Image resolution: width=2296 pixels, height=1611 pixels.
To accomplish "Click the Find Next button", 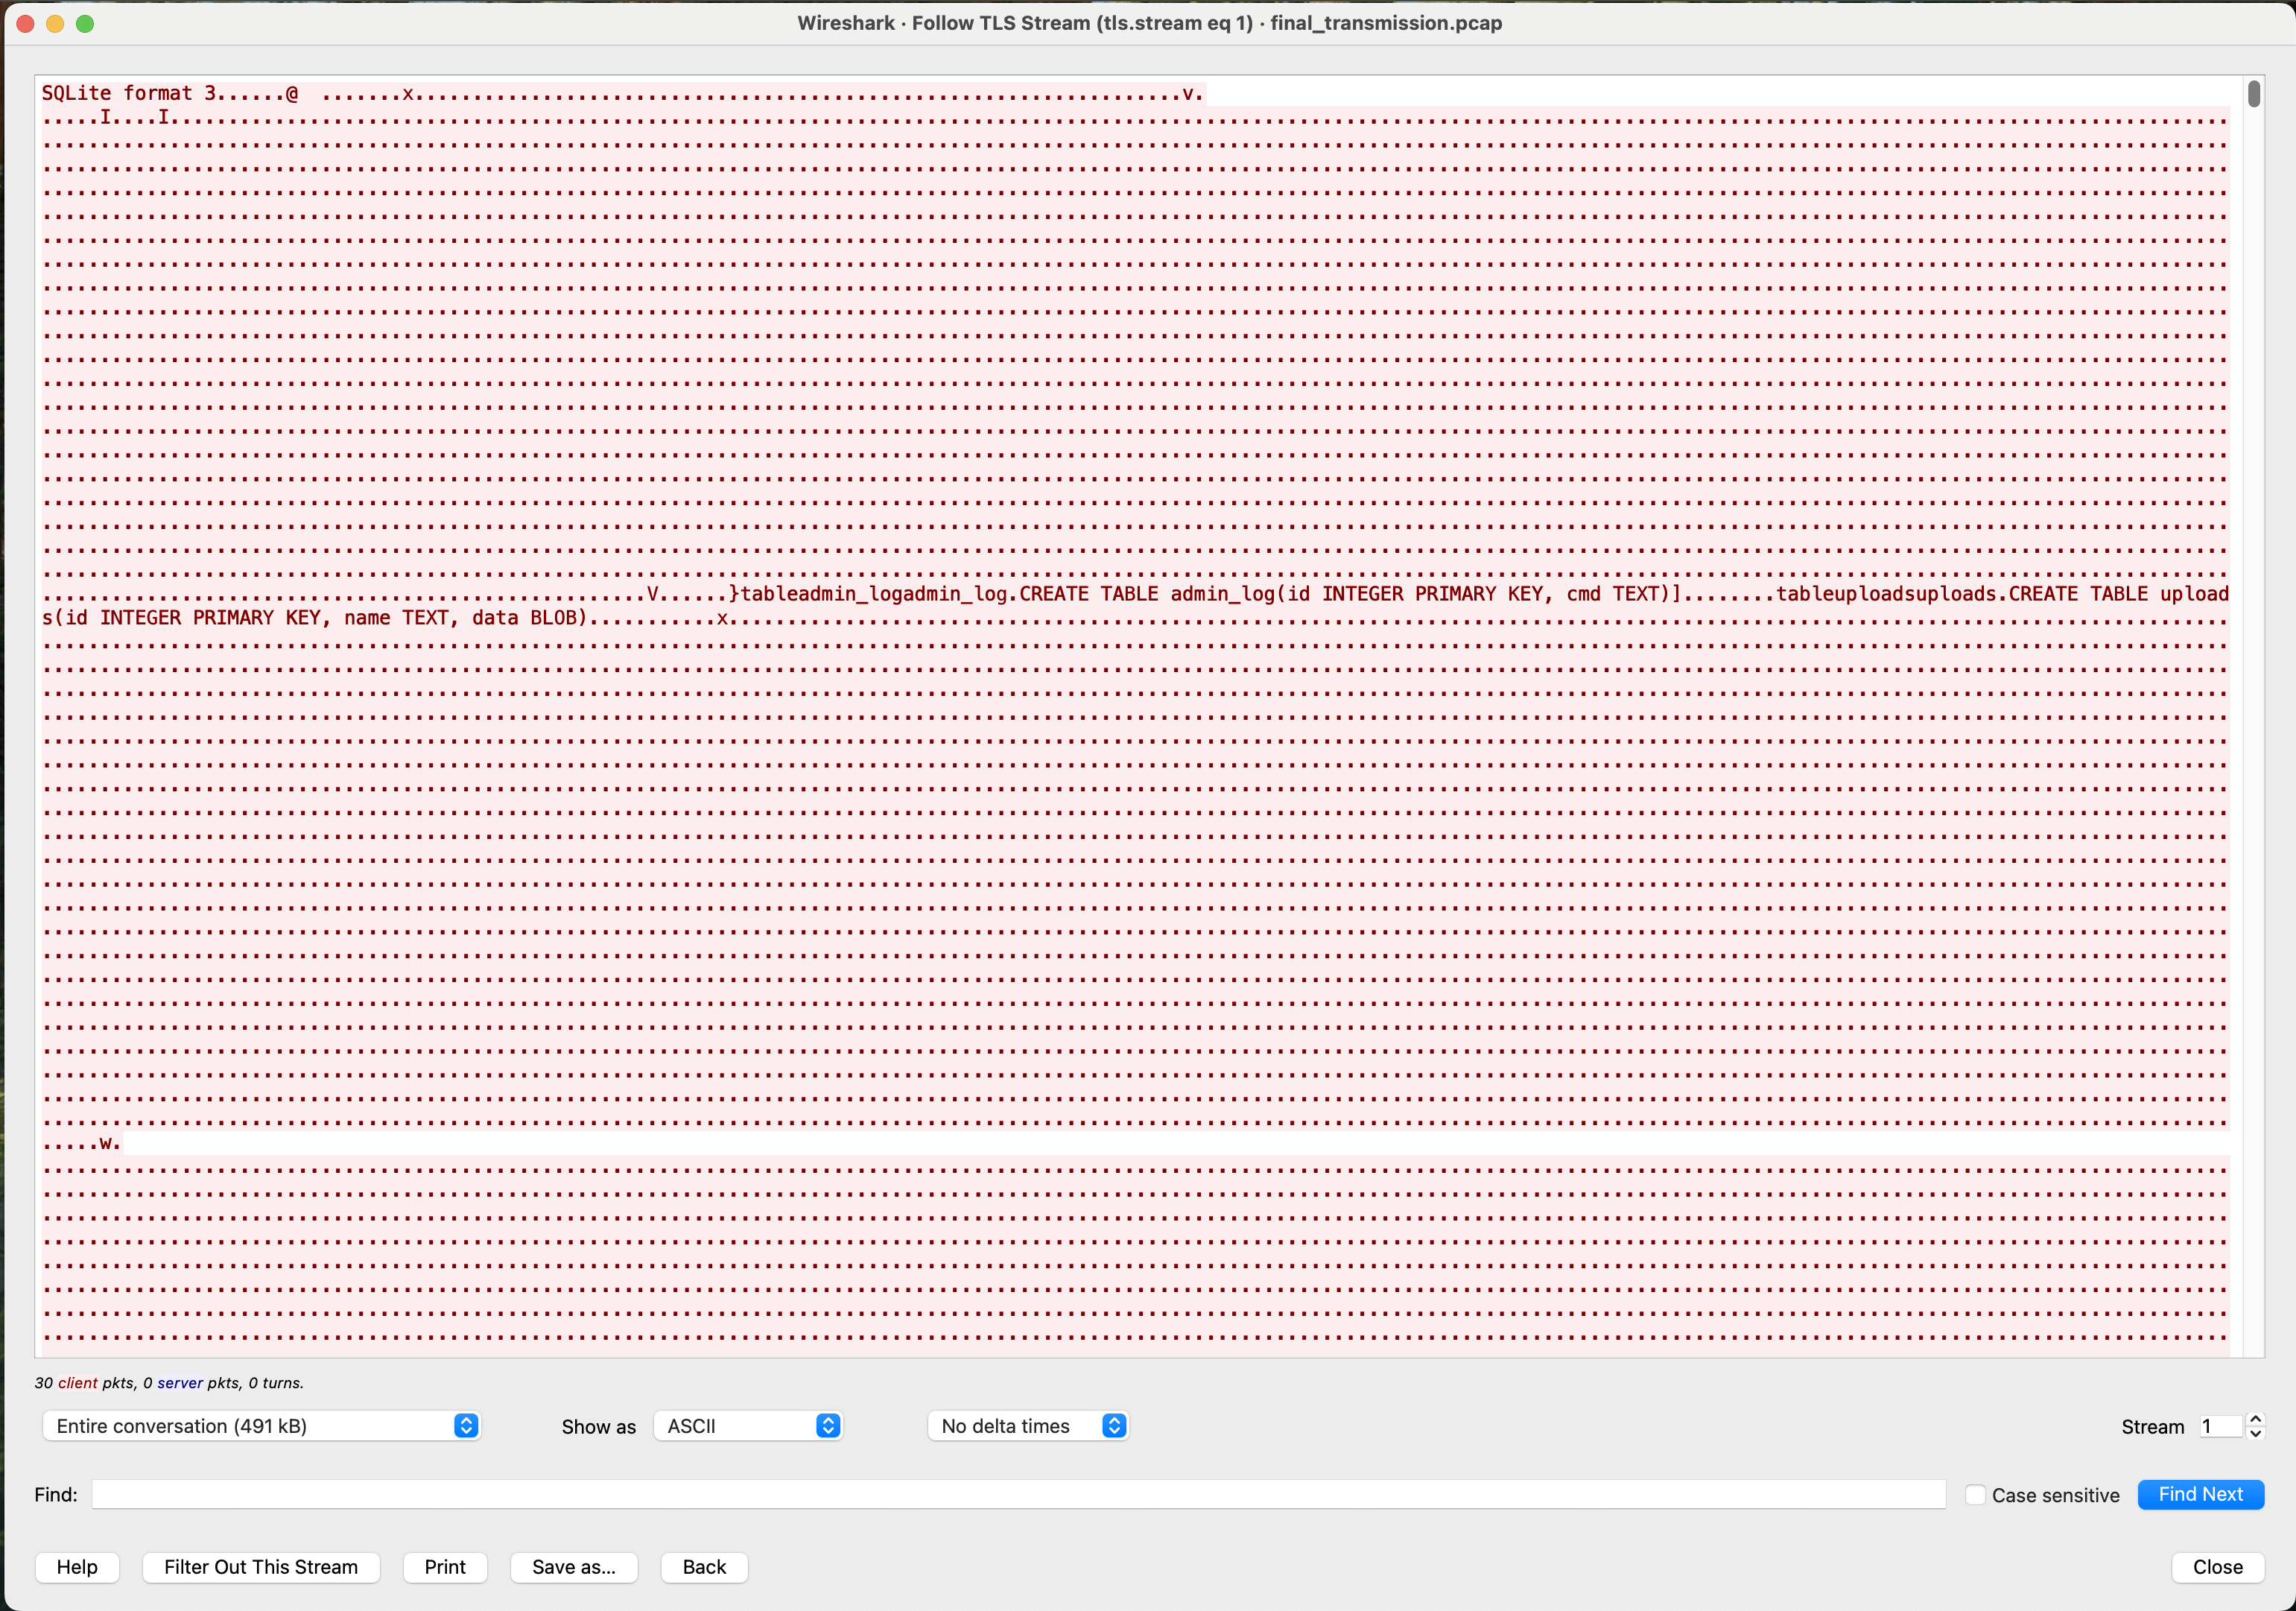I will pyautogui.click(x=2200, y=1494).
